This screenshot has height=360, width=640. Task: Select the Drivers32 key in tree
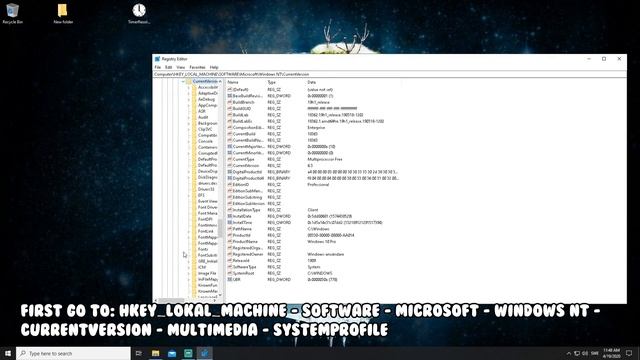coord(206,189)
